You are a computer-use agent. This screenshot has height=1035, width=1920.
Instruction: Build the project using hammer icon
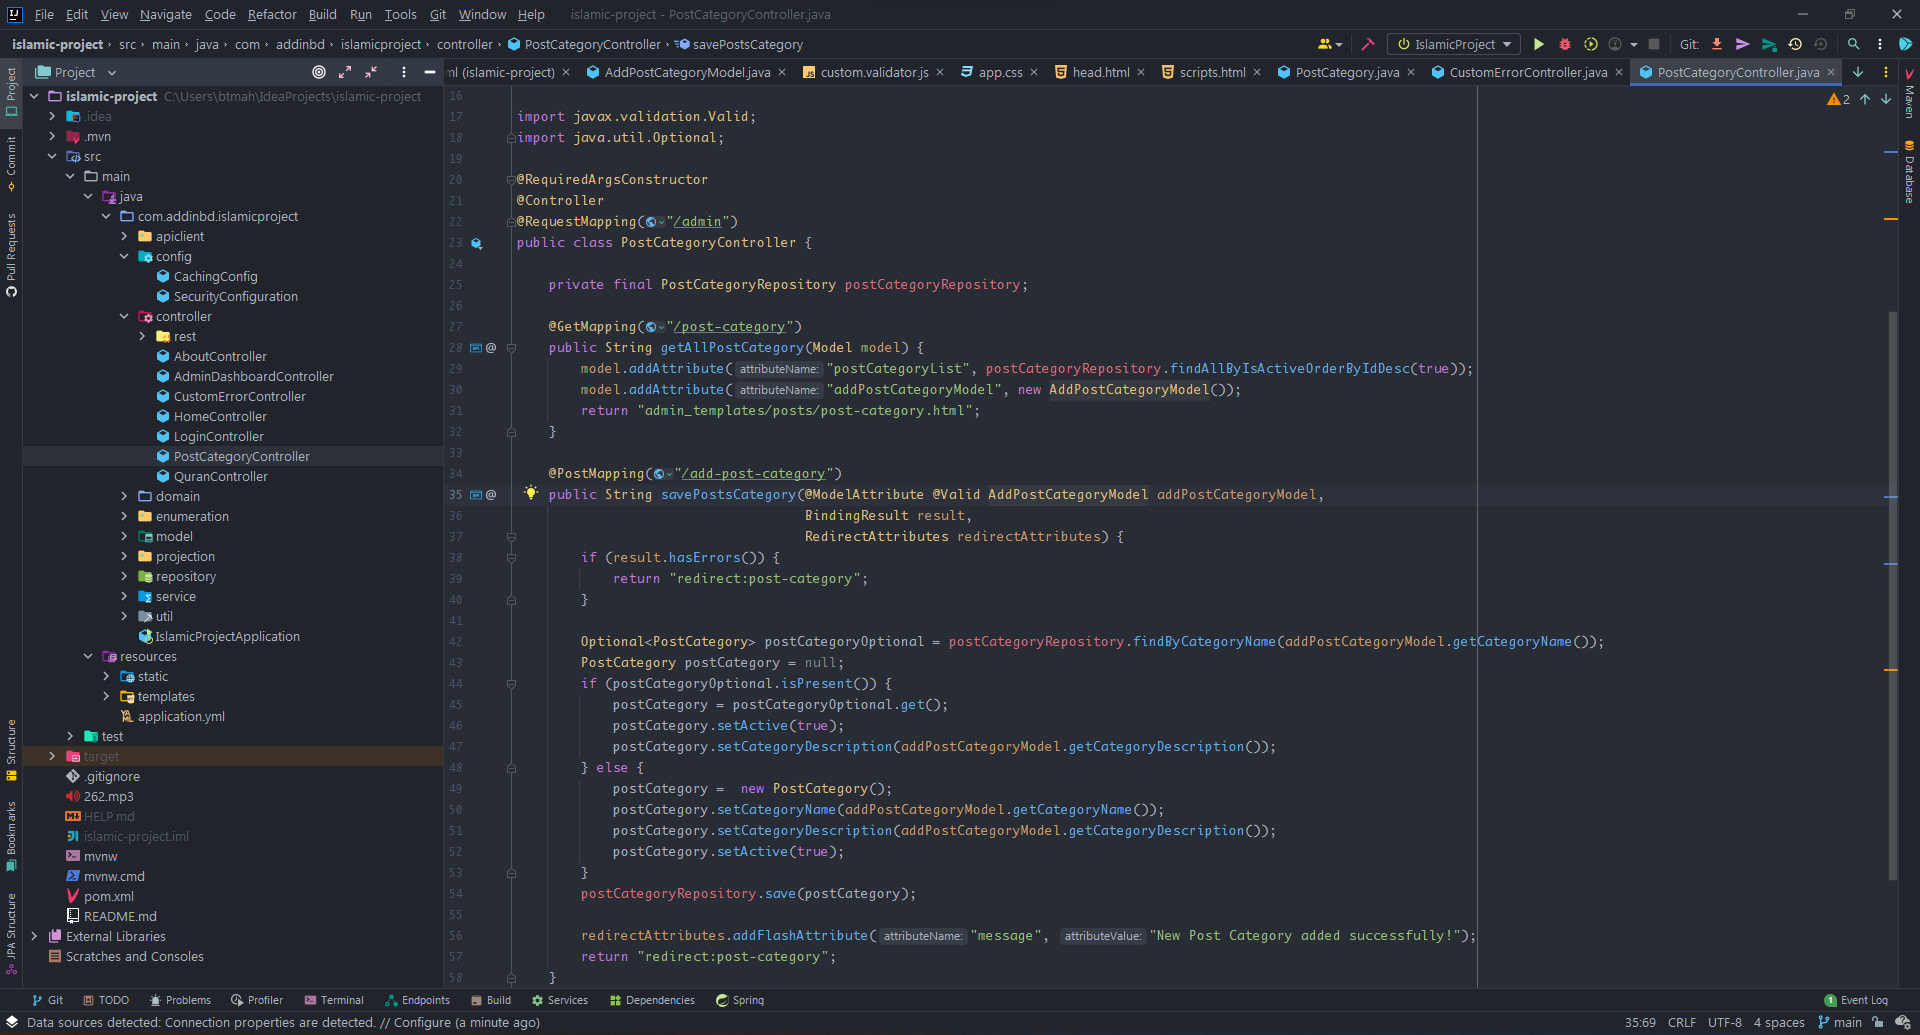tap(1367, 44)
